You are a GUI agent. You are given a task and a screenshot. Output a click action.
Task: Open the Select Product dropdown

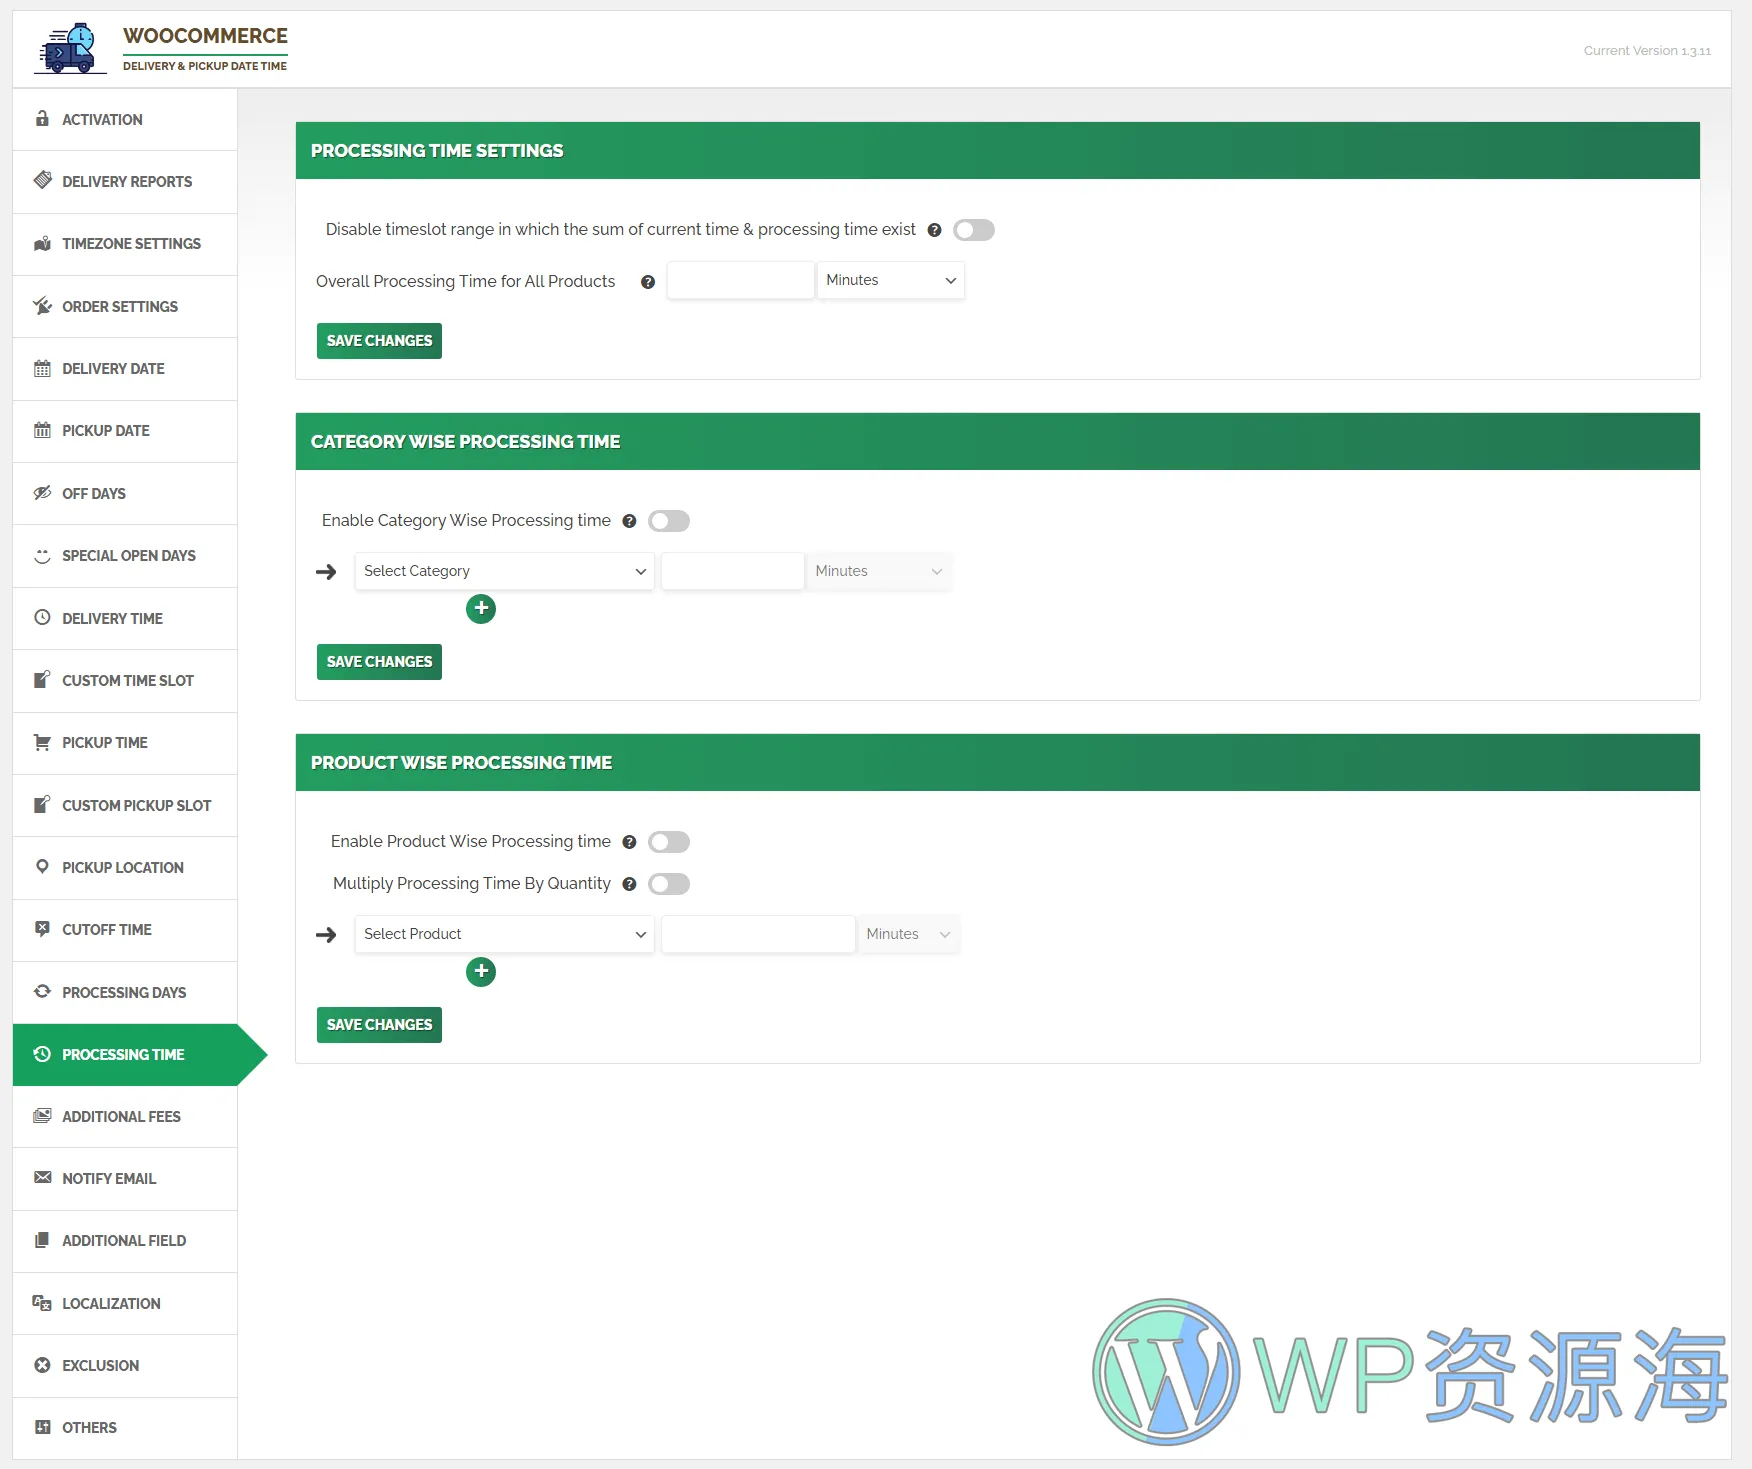coord(504,934)
